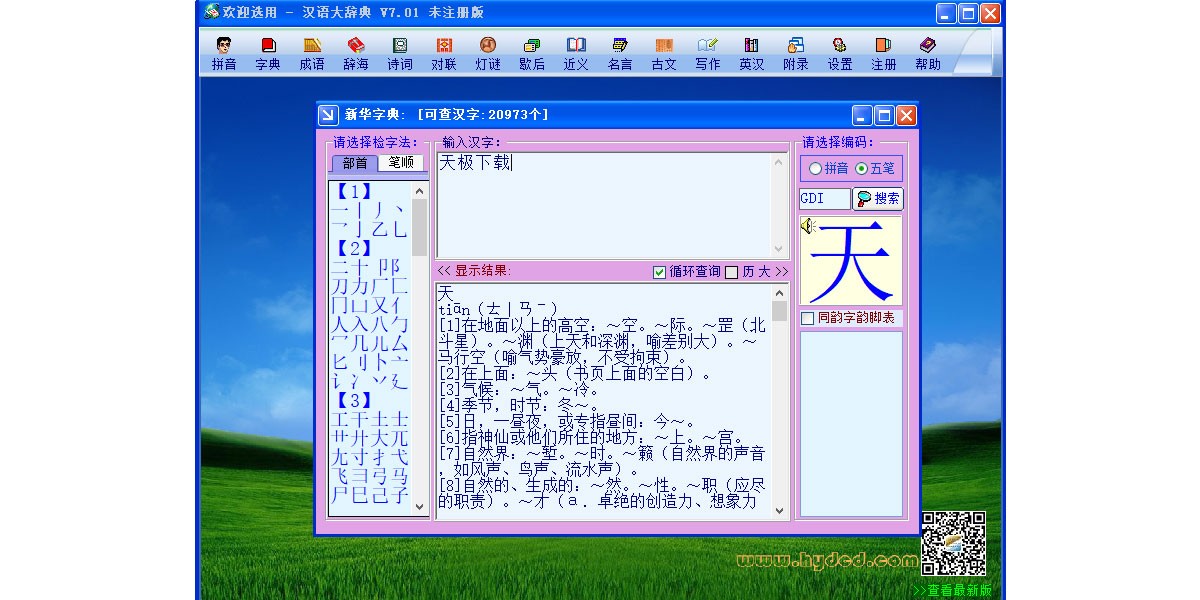
Task: Select radical 马 in the list
Action: click(399, 476)
